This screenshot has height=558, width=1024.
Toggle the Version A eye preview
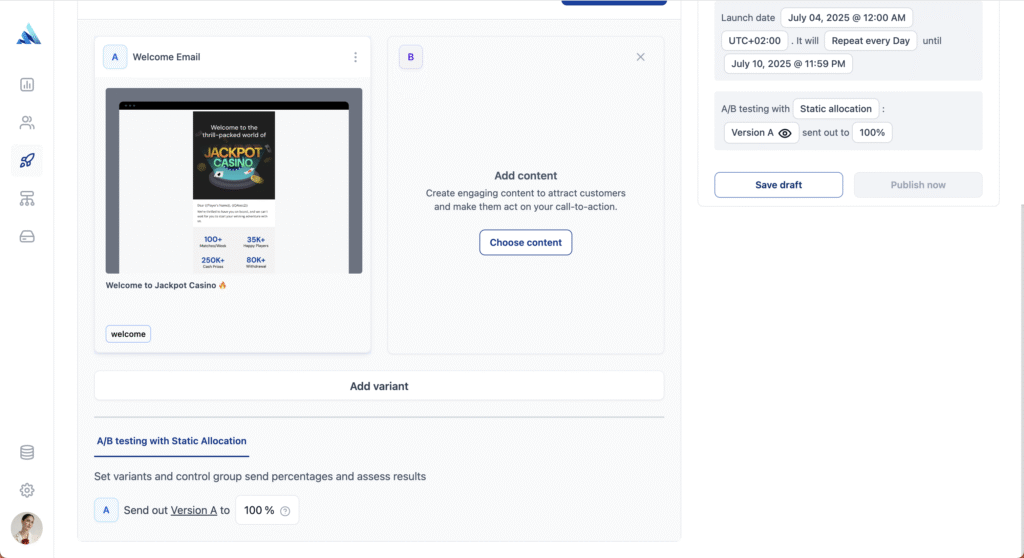click(x=785, y=133)
